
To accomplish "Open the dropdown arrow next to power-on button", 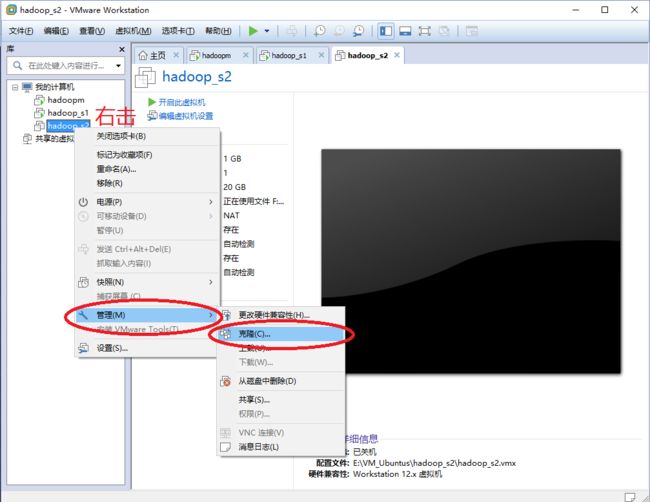I will (268, 31).
